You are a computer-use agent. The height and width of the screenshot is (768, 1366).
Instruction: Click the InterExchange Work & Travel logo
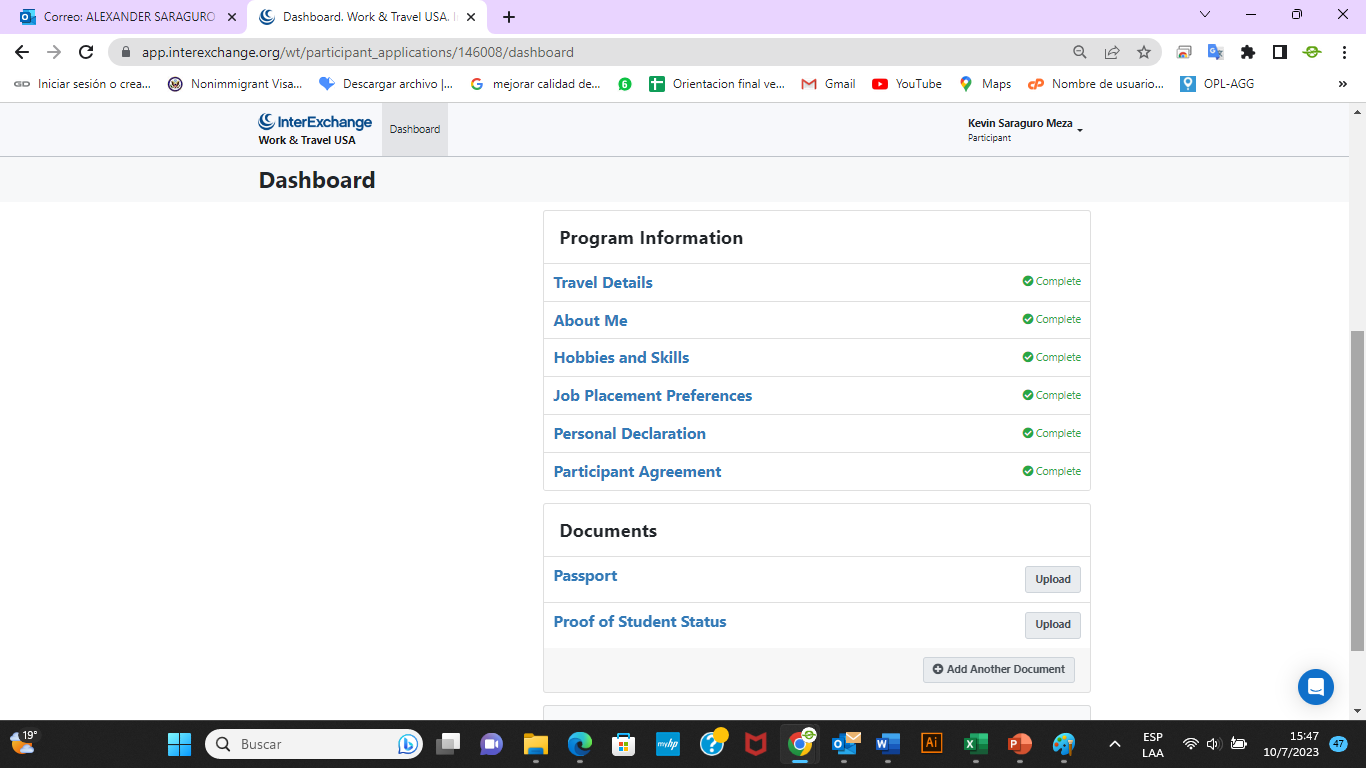point(314,129)
